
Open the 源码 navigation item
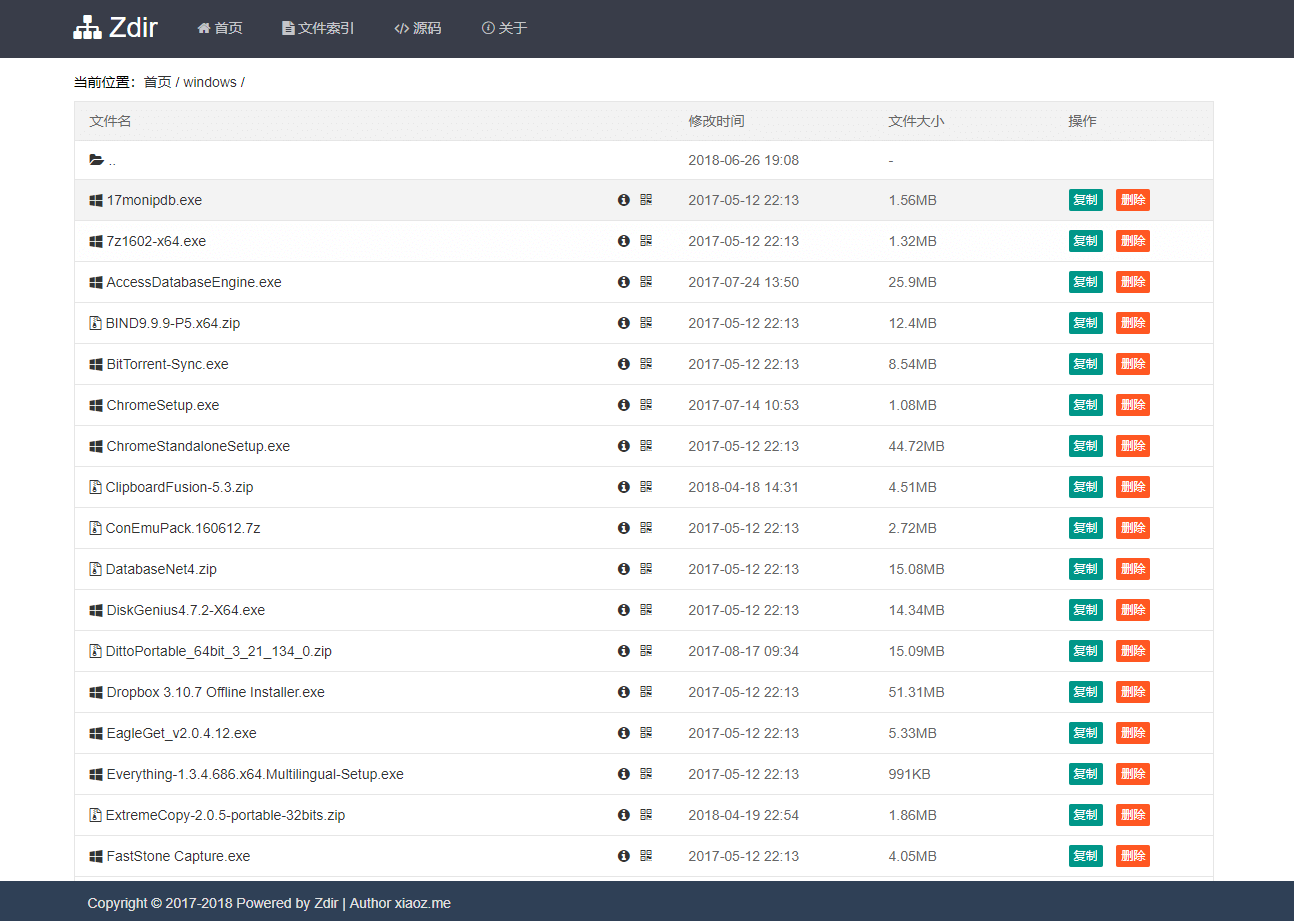[x=417, y=28]
